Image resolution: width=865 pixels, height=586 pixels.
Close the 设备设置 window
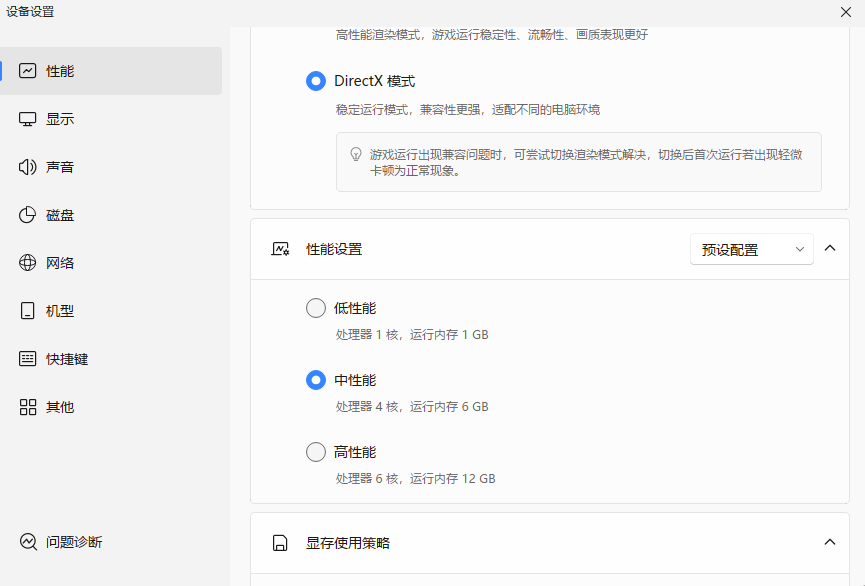(846, 12)
